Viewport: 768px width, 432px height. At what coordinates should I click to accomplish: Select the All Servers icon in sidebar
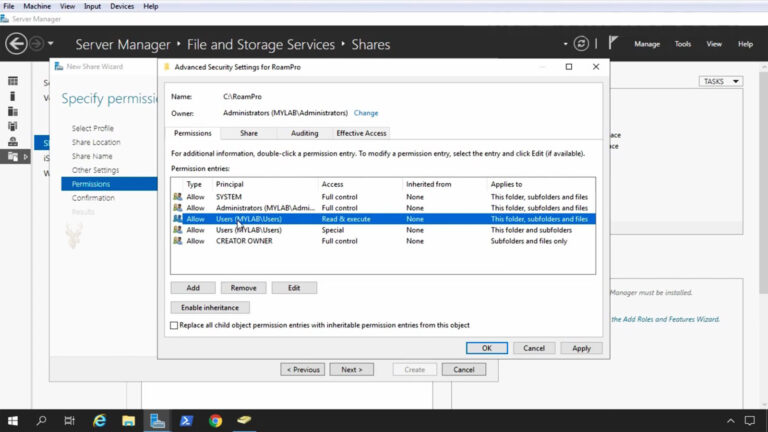point(13,112)
